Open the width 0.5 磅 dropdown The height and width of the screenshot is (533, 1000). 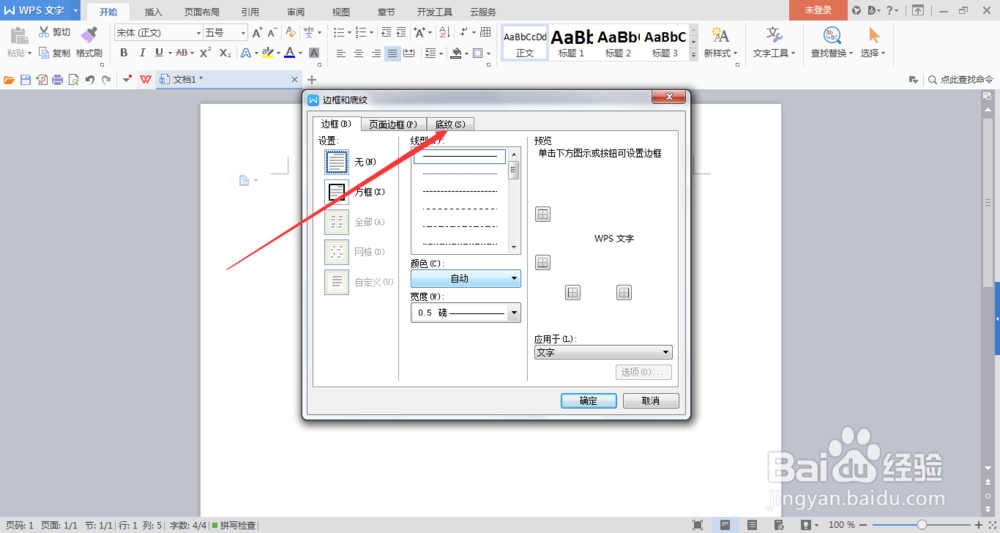(466, 312)
